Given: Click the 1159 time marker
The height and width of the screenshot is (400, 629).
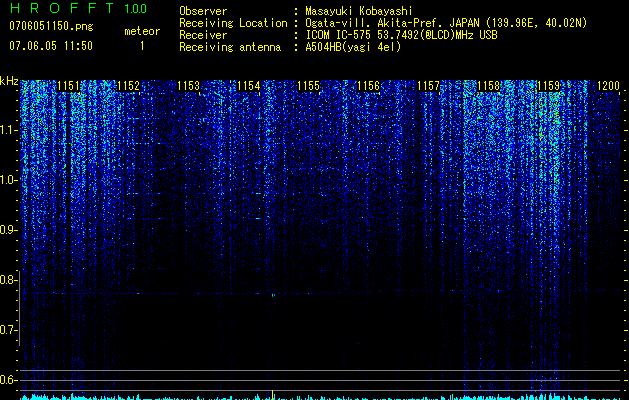Looking at the screenshot, I should 548,85.
